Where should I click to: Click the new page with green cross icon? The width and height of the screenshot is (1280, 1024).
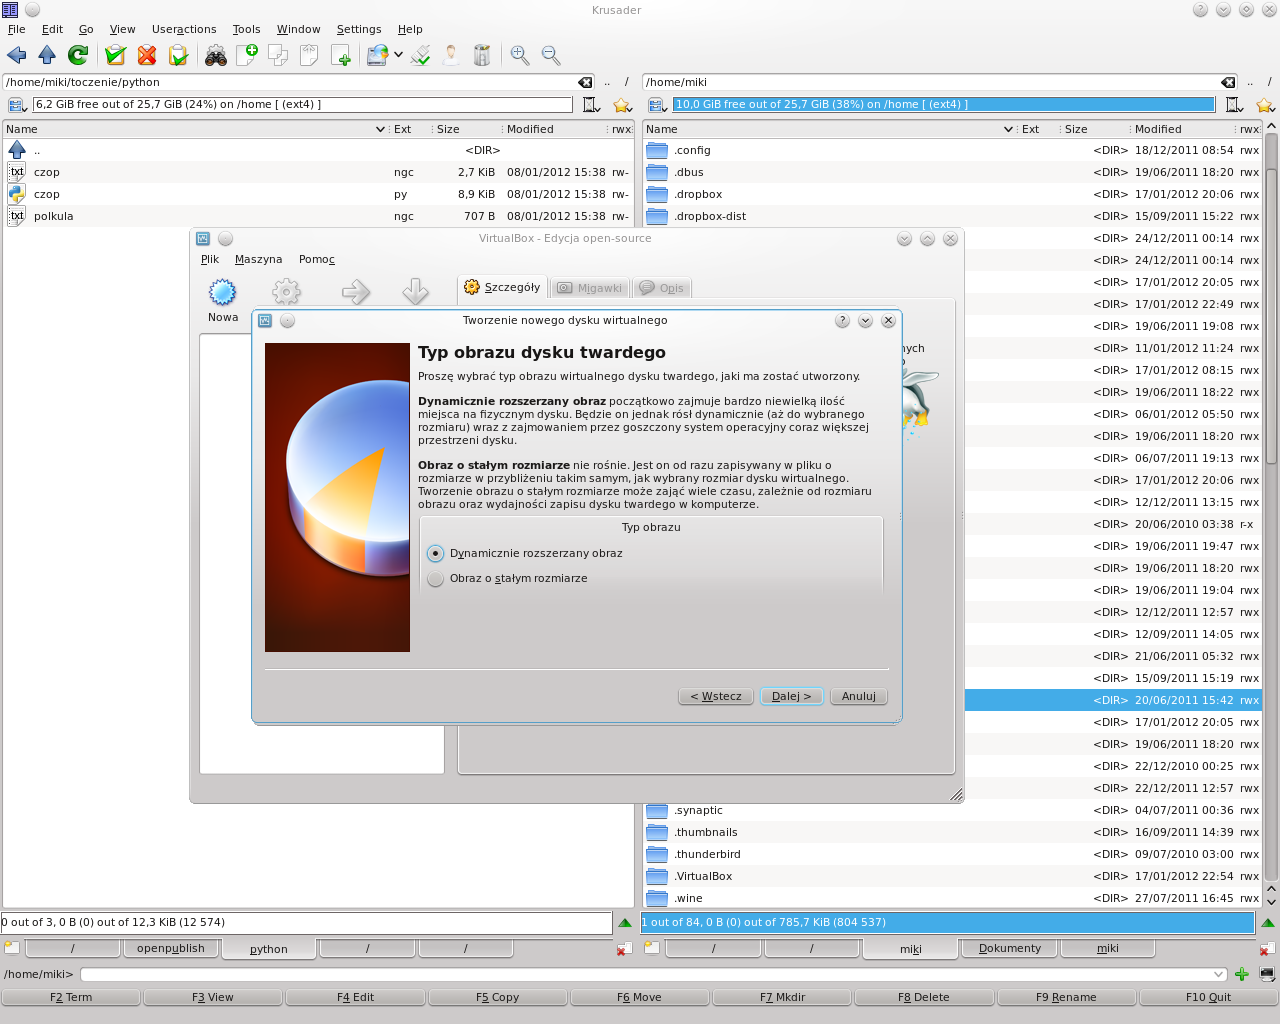[x=340, y=55]
